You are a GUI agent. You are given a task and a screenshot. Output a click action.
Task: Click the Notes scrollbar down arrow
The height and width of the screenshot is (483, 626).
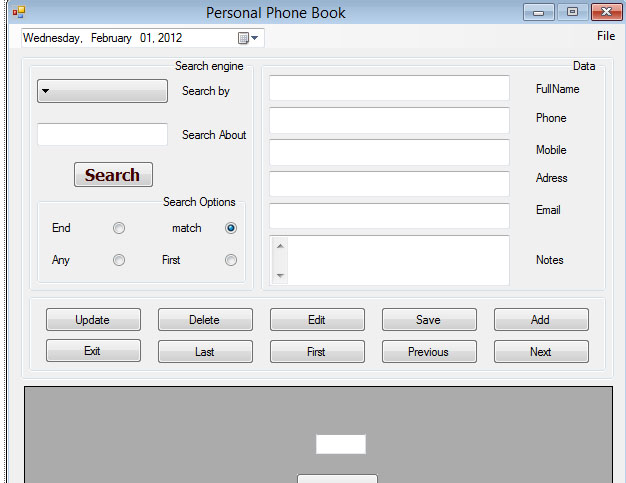coord(280,275)
